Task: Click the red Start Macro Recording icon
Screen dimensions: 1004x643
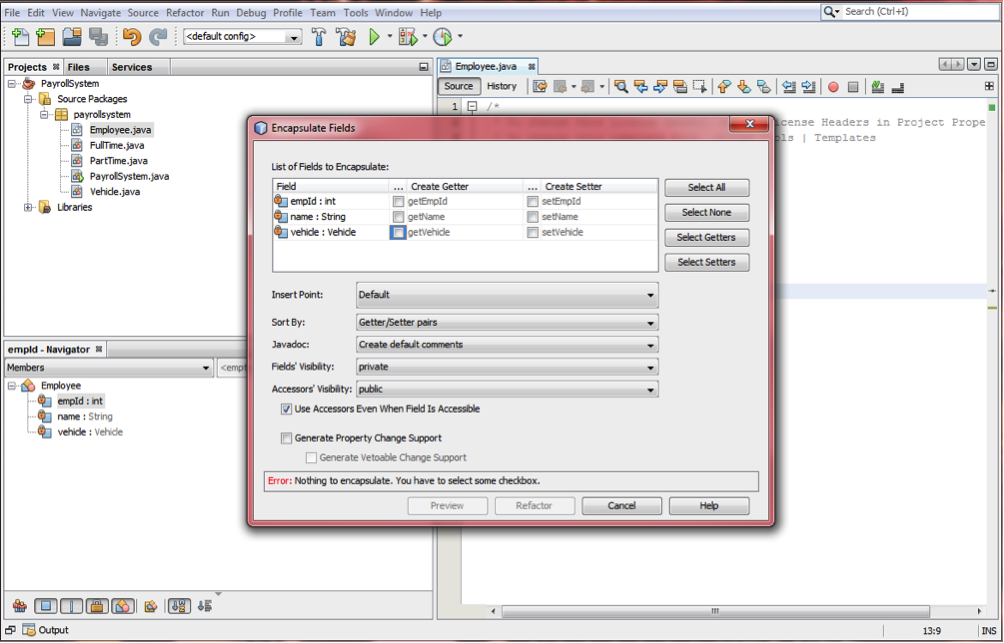Action: point(833,87)
